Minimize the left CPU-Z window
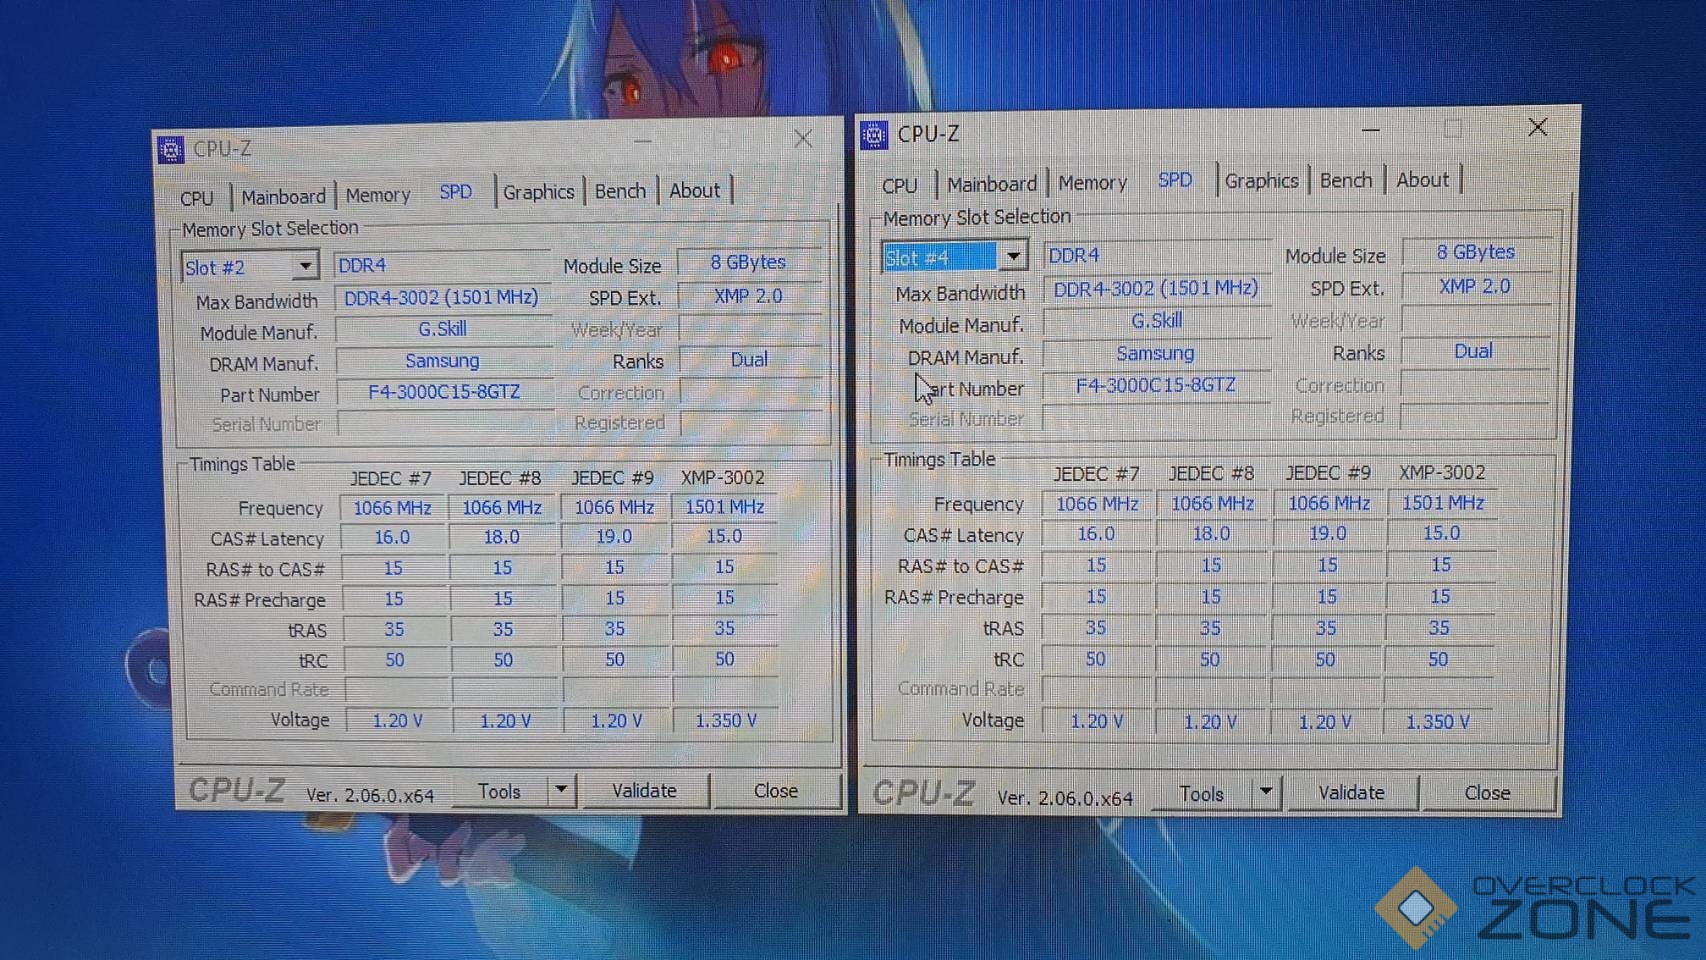This screenshot has width=1706, height=960. click(643, 142)
